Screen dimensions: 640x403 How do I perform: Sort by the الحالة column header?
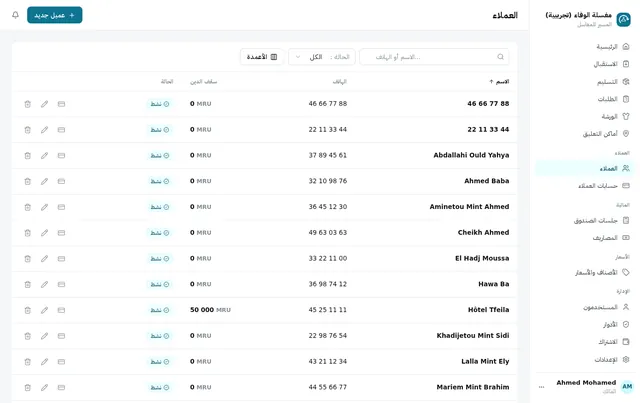[x=167, y=82]
